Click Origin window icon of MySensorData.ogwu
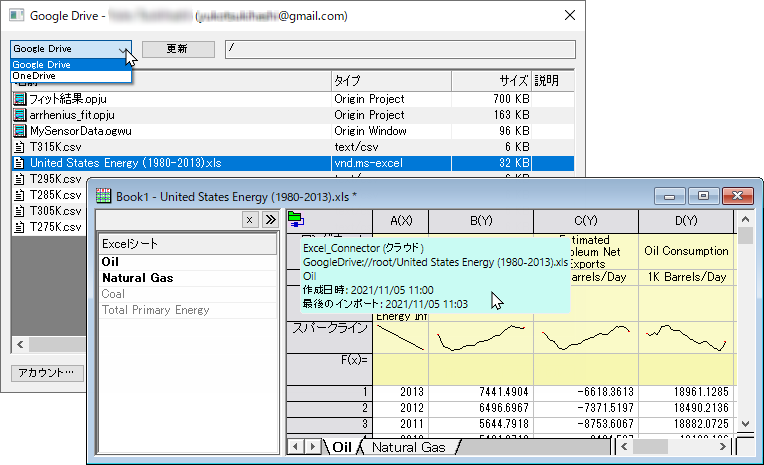This screenshot has width=764, height=465. tap(19, 131)
